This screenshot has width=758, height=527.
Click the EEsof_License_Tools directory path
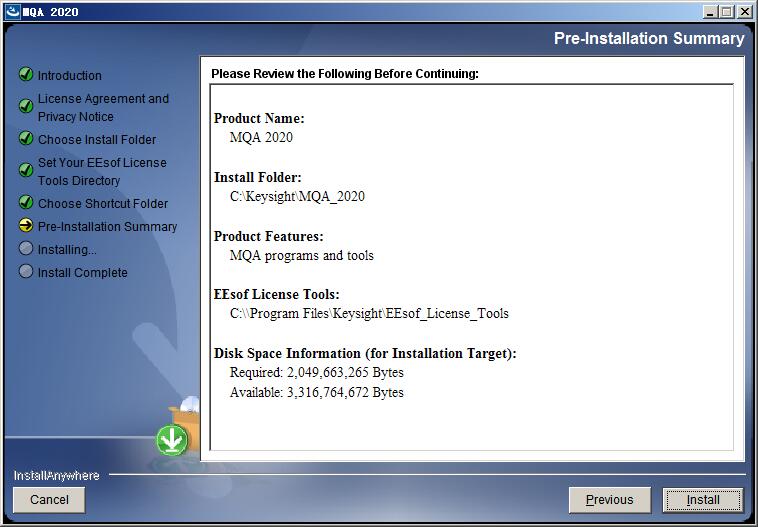[369, 314]
